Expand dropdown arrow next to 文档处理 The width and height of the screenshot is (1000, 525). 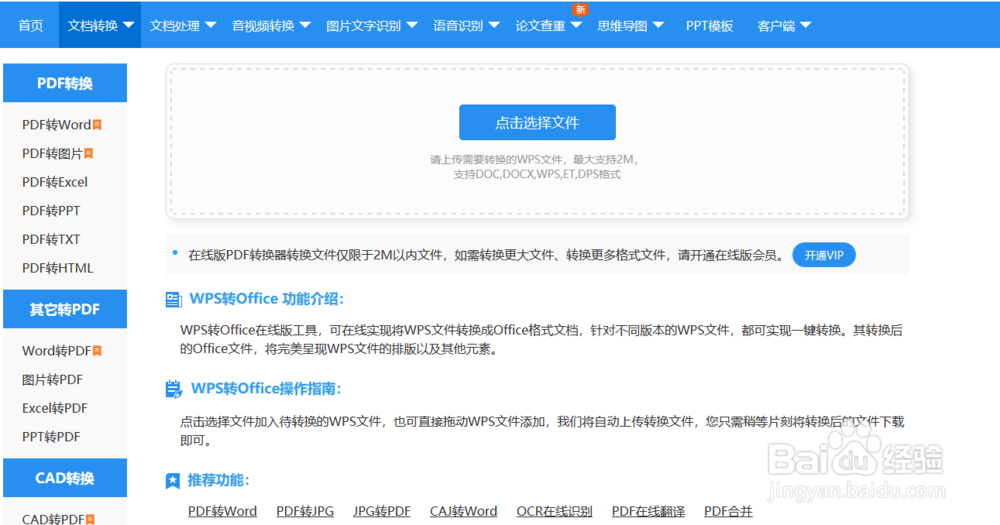pos(210,26)
